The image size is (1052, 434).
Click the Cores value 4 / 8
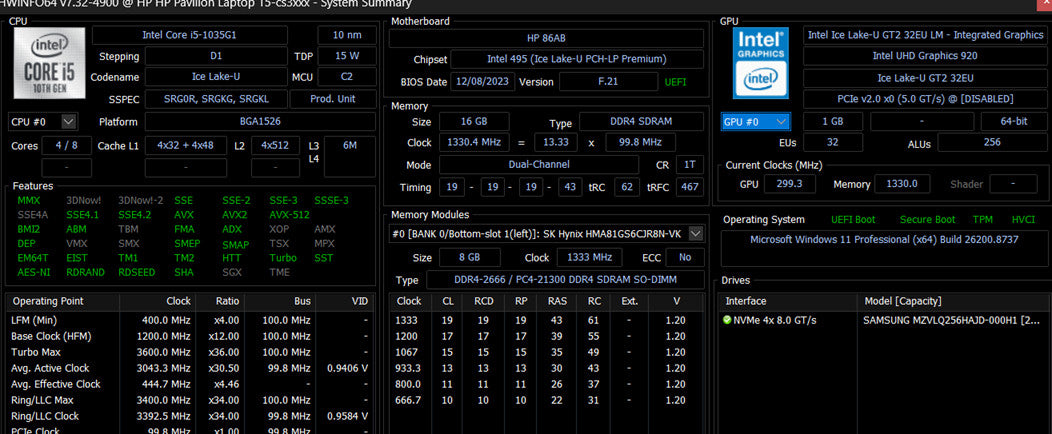[x=66, y=146]
